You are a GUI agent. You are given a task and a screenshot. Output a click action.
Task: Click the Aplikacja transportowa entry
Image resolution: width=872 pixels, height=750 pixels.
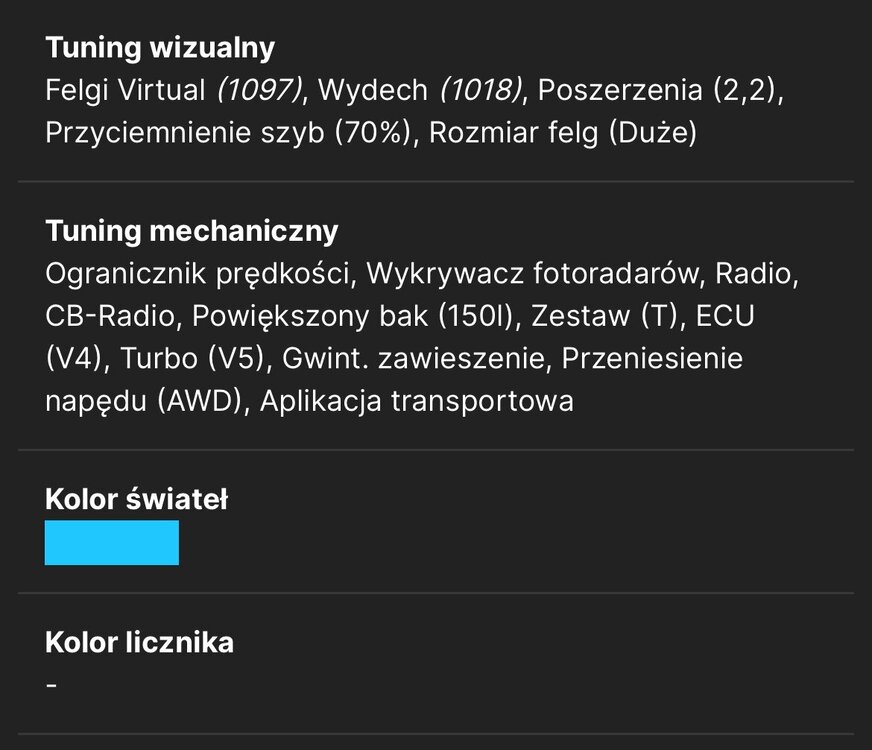(417, 401)
